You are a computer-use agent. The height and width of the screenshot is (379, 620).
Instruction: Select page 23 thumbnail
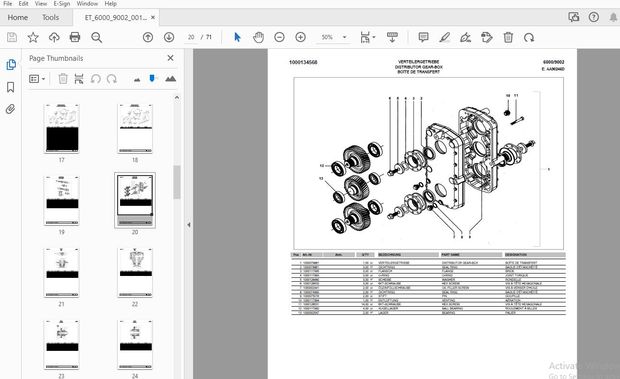click(61, 345)
